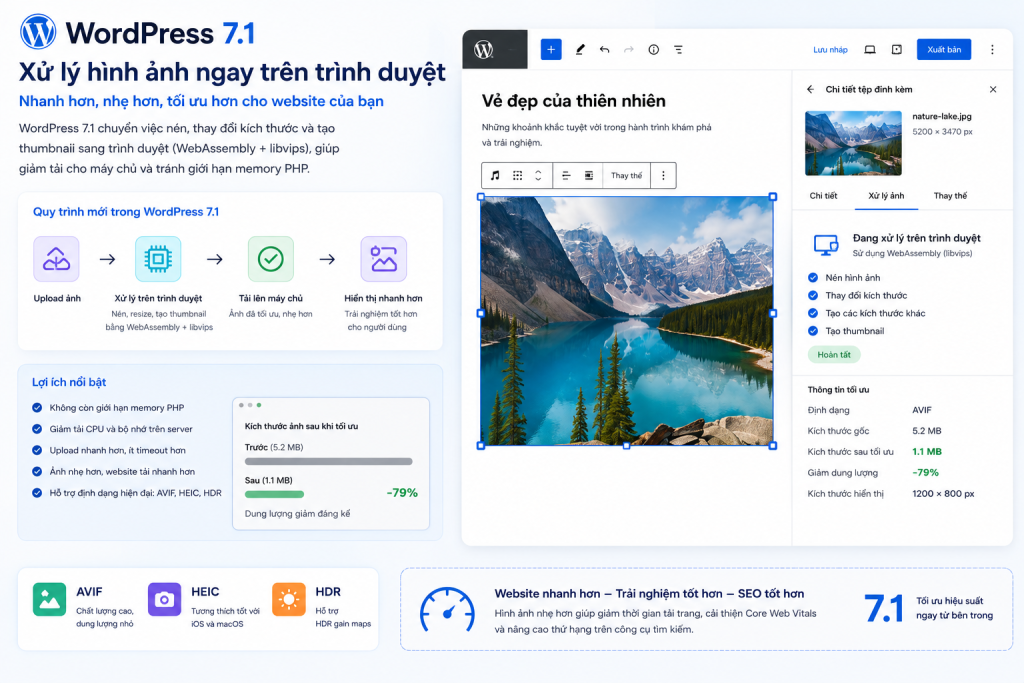Switch to the Chi tiết tab
Image resolution: width=1024 pixels, height=683 pixels.
(x=823, y=196)
